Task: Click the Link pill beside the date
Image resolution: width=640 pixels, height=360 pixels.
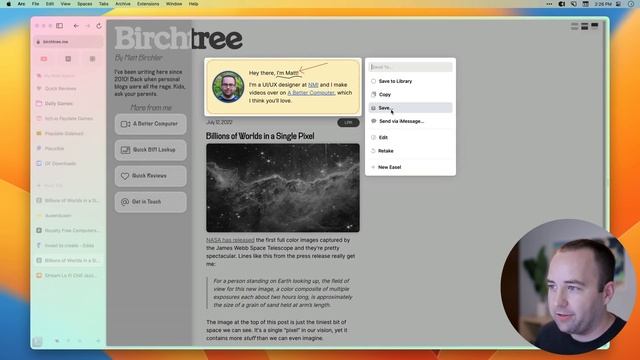Action: click(x=348, y=122)
